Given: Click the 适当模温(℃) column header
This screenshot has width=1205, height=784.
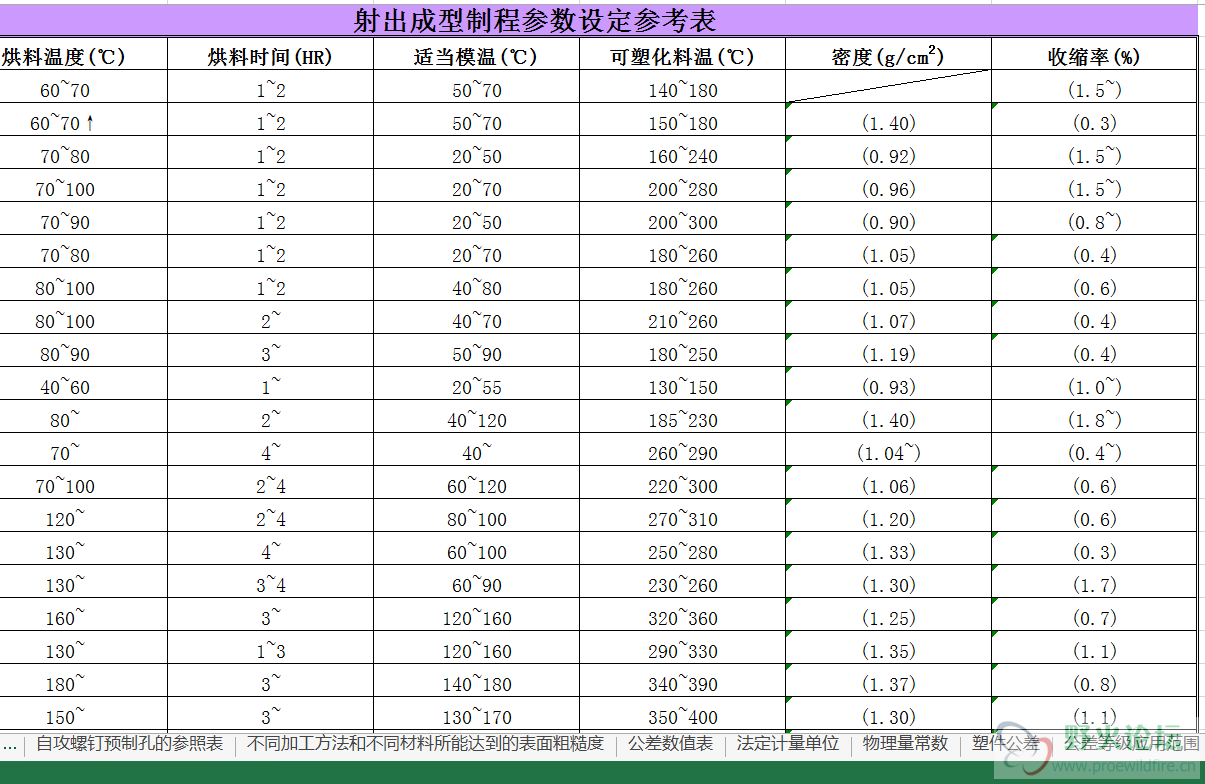Looking at the screenshot, I should 476,56.
